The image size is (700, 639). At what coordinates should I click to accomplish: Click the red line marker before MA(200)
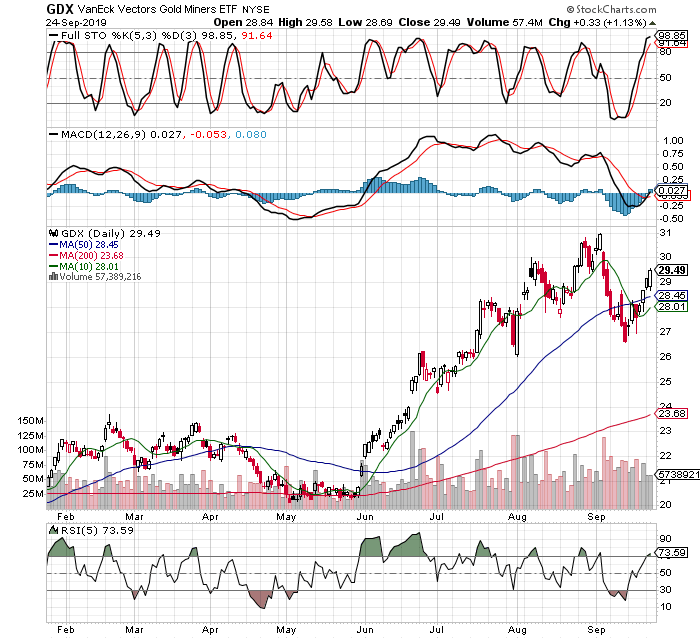[54, 255]
